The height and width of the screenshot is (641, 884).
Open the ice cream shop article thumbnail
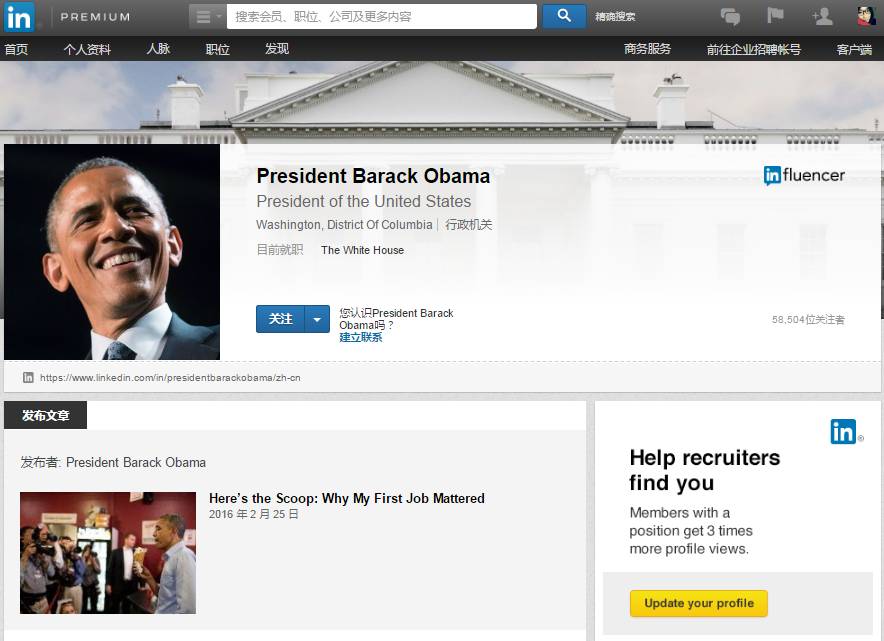point(108,552)
